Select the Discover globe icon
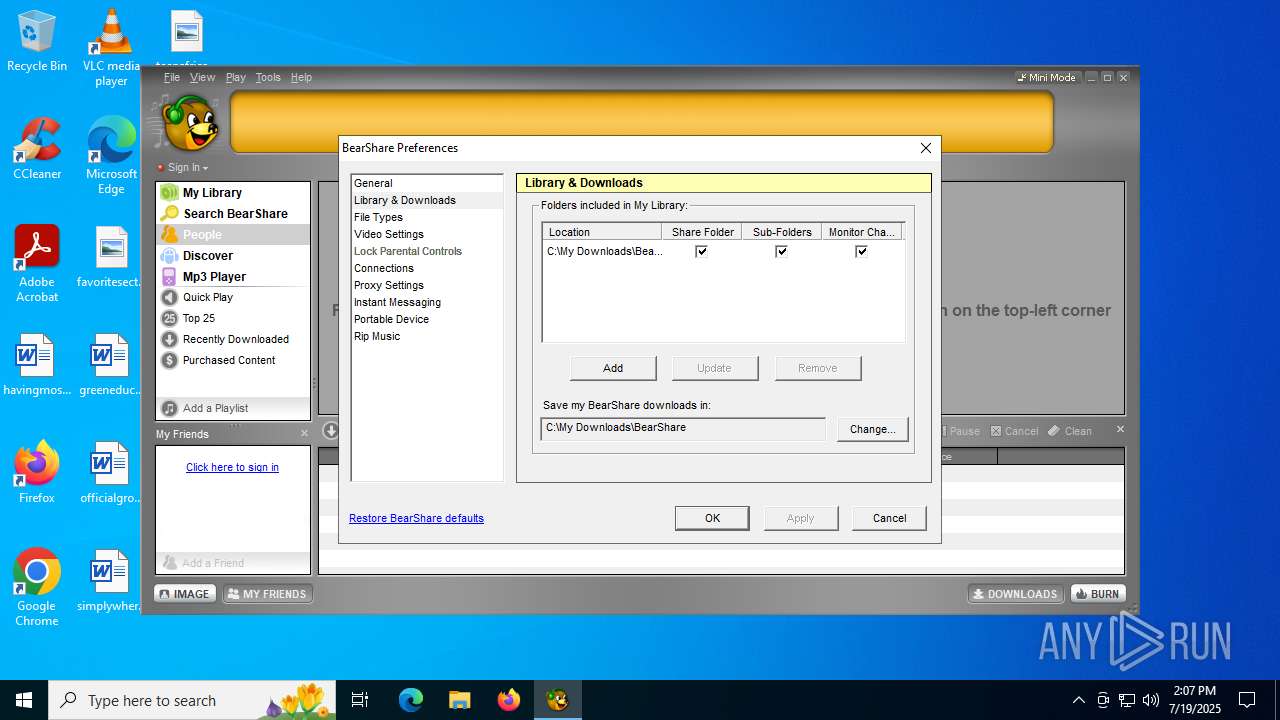 [169, 256]
